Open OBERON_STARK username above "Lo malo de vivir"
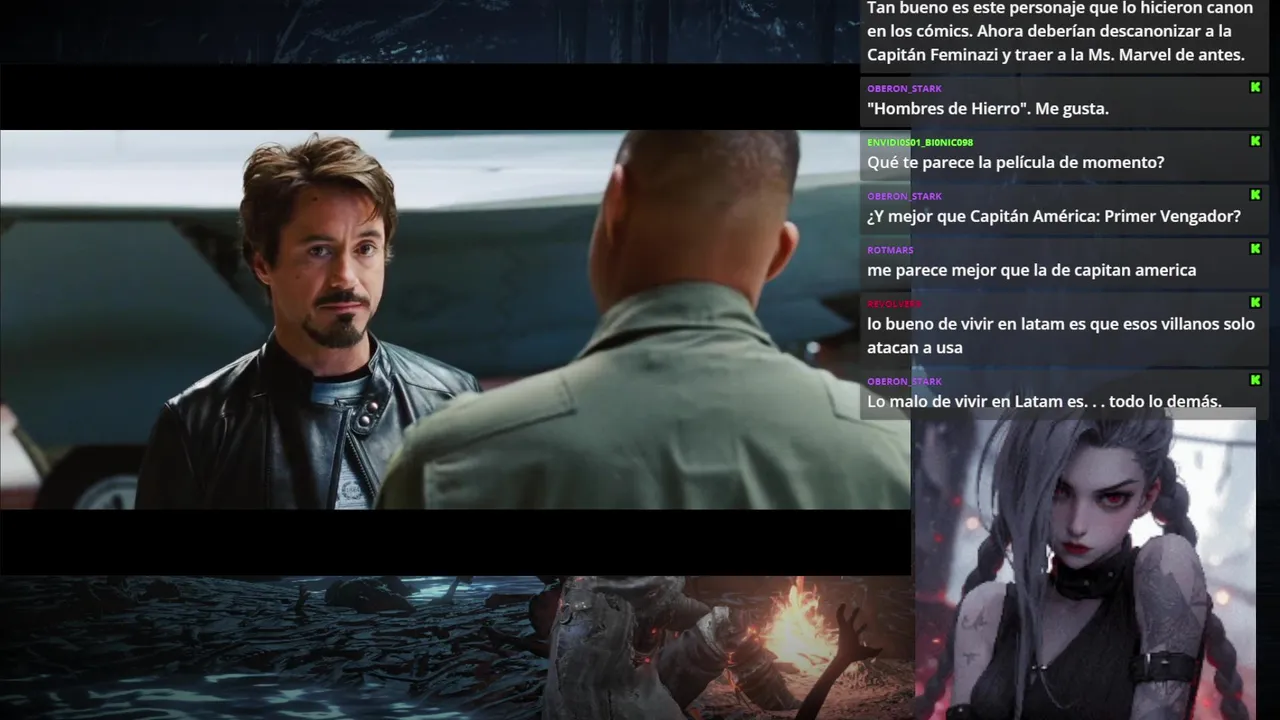 point(904,382)
